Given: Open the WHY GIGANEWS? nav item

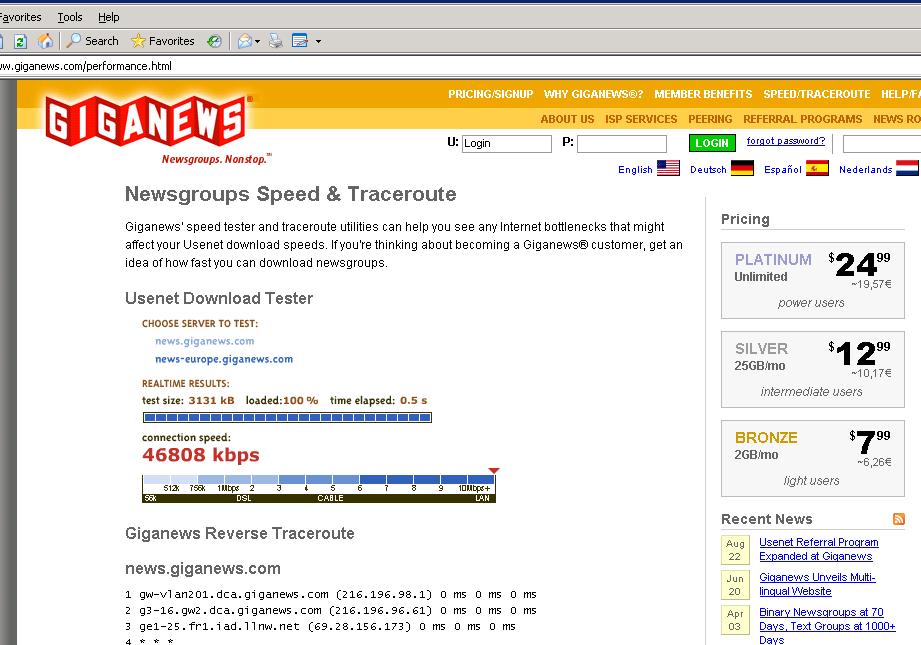Looking at the screenshot, I should click(593, 94).
